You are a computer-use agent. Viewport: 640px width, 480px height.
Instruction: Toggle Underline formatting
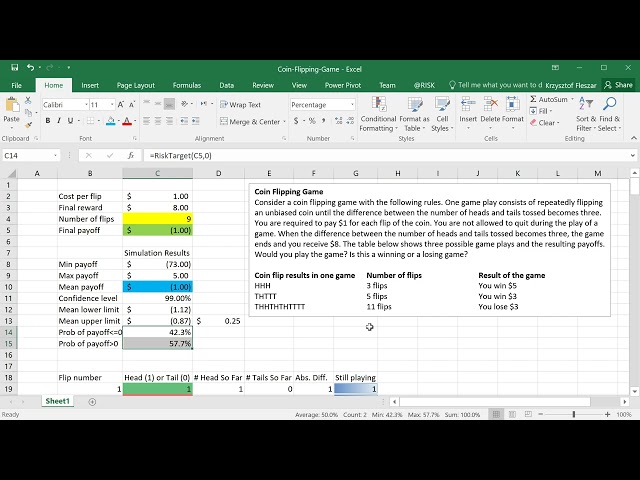coord(70,121)
